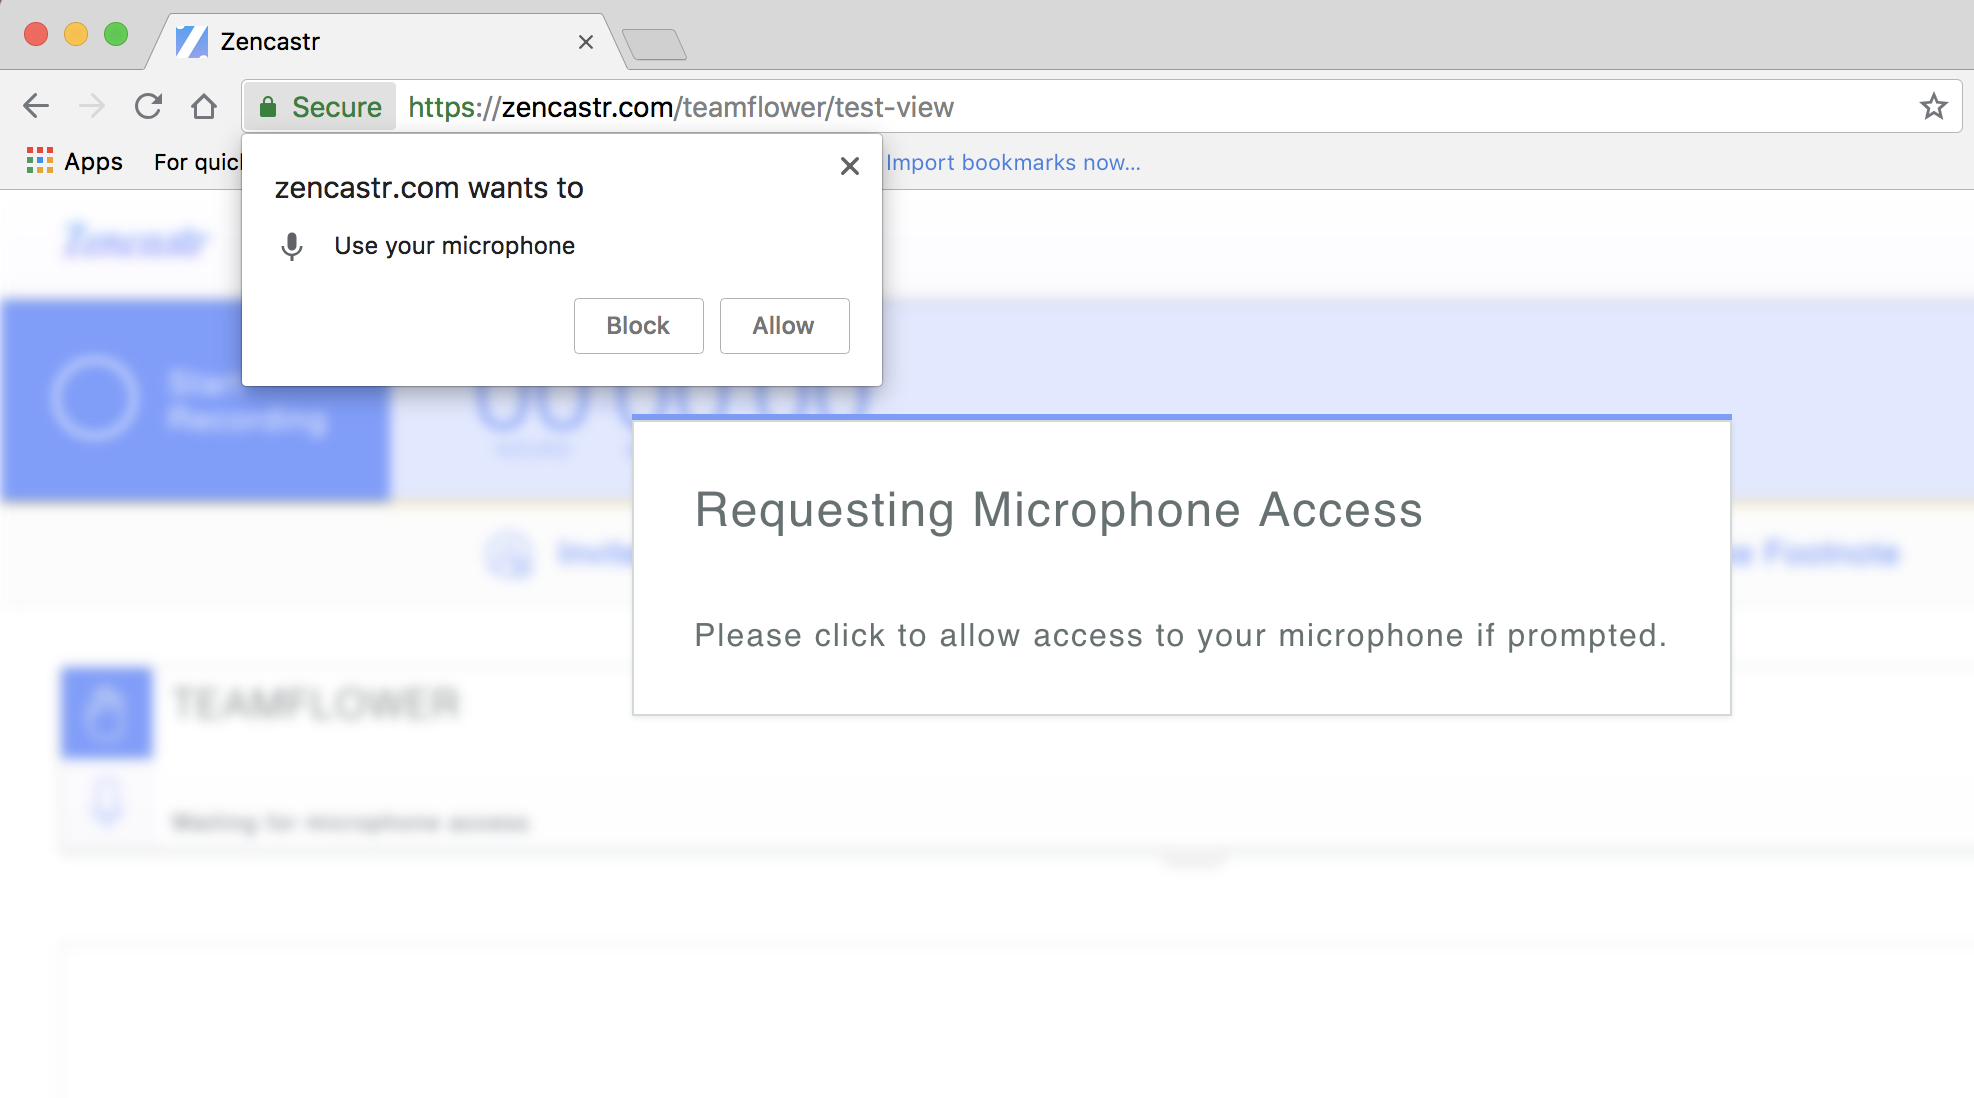Close the Zencastr tab
The image size is (1974, 1098).
point(586,42)
